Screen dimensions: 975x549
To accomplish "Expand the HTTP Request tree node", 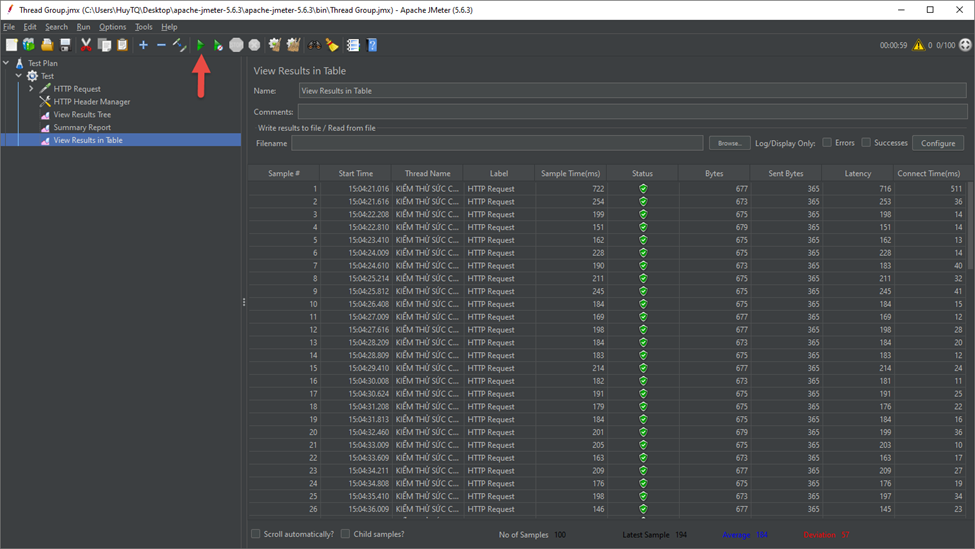I will pyautogui.click(x=31, y=89).
